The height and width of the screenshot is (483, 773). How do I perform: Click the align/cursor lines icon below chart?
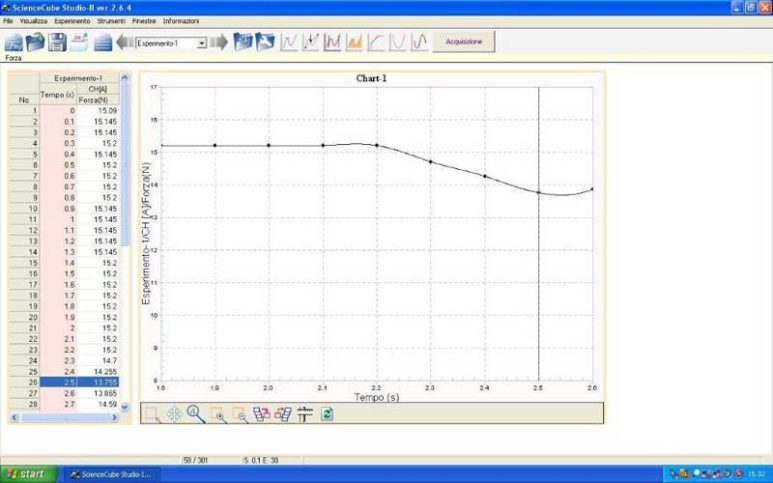(305, 413)
